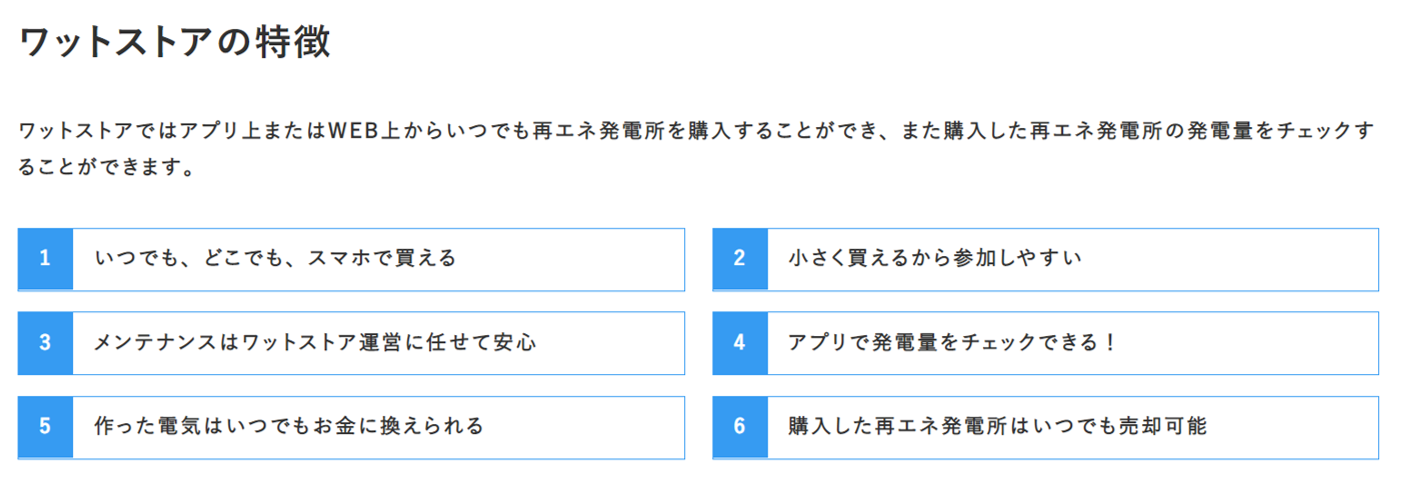Open the 'いつでも、どこでも、スマホで買える' feature text

(275, 259)
